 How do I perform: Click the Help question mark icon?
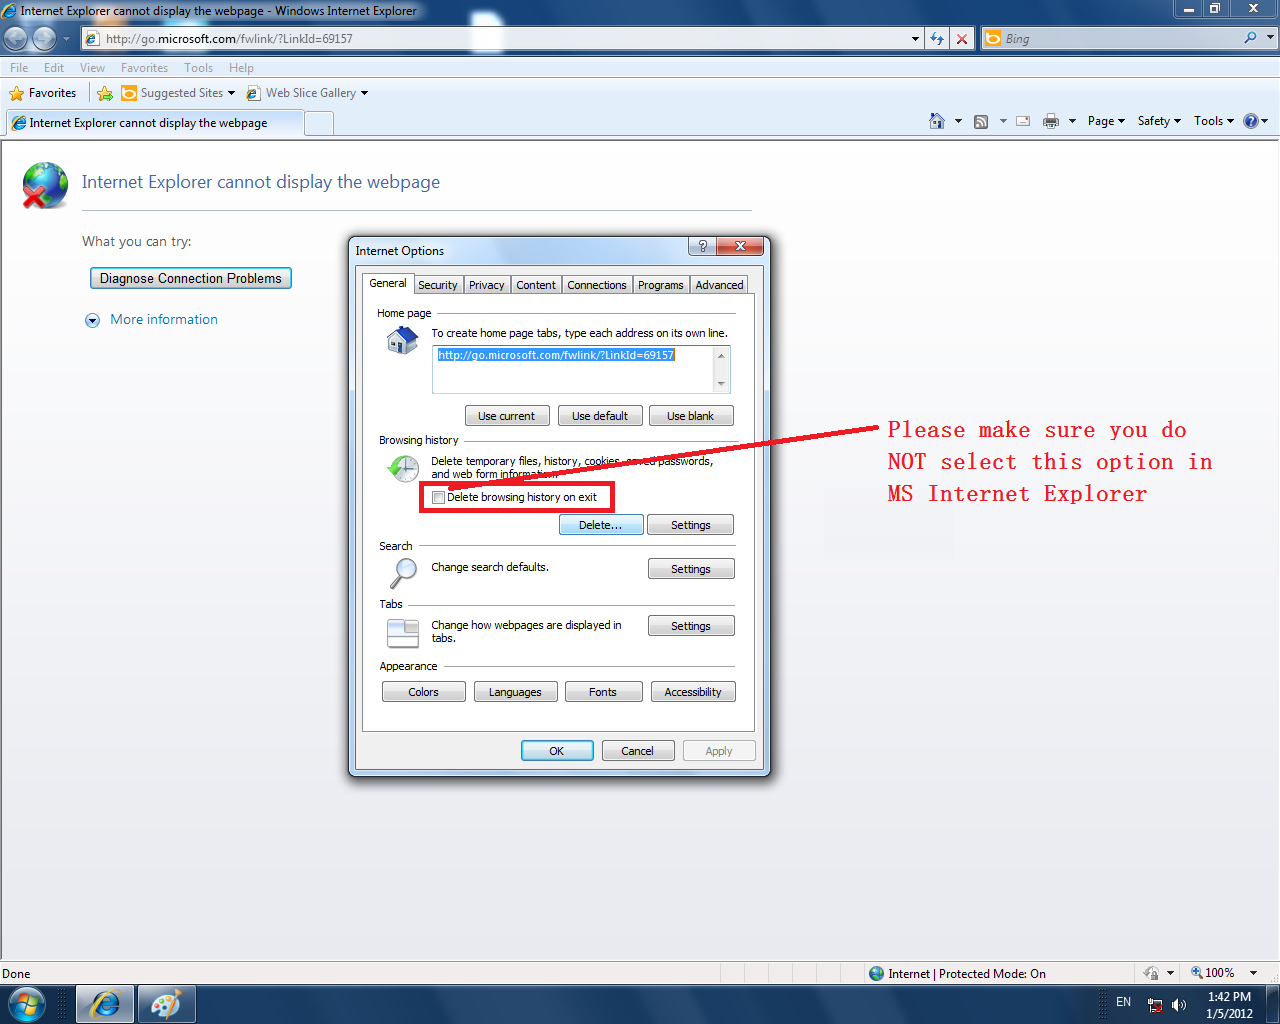click(1250, 121)
